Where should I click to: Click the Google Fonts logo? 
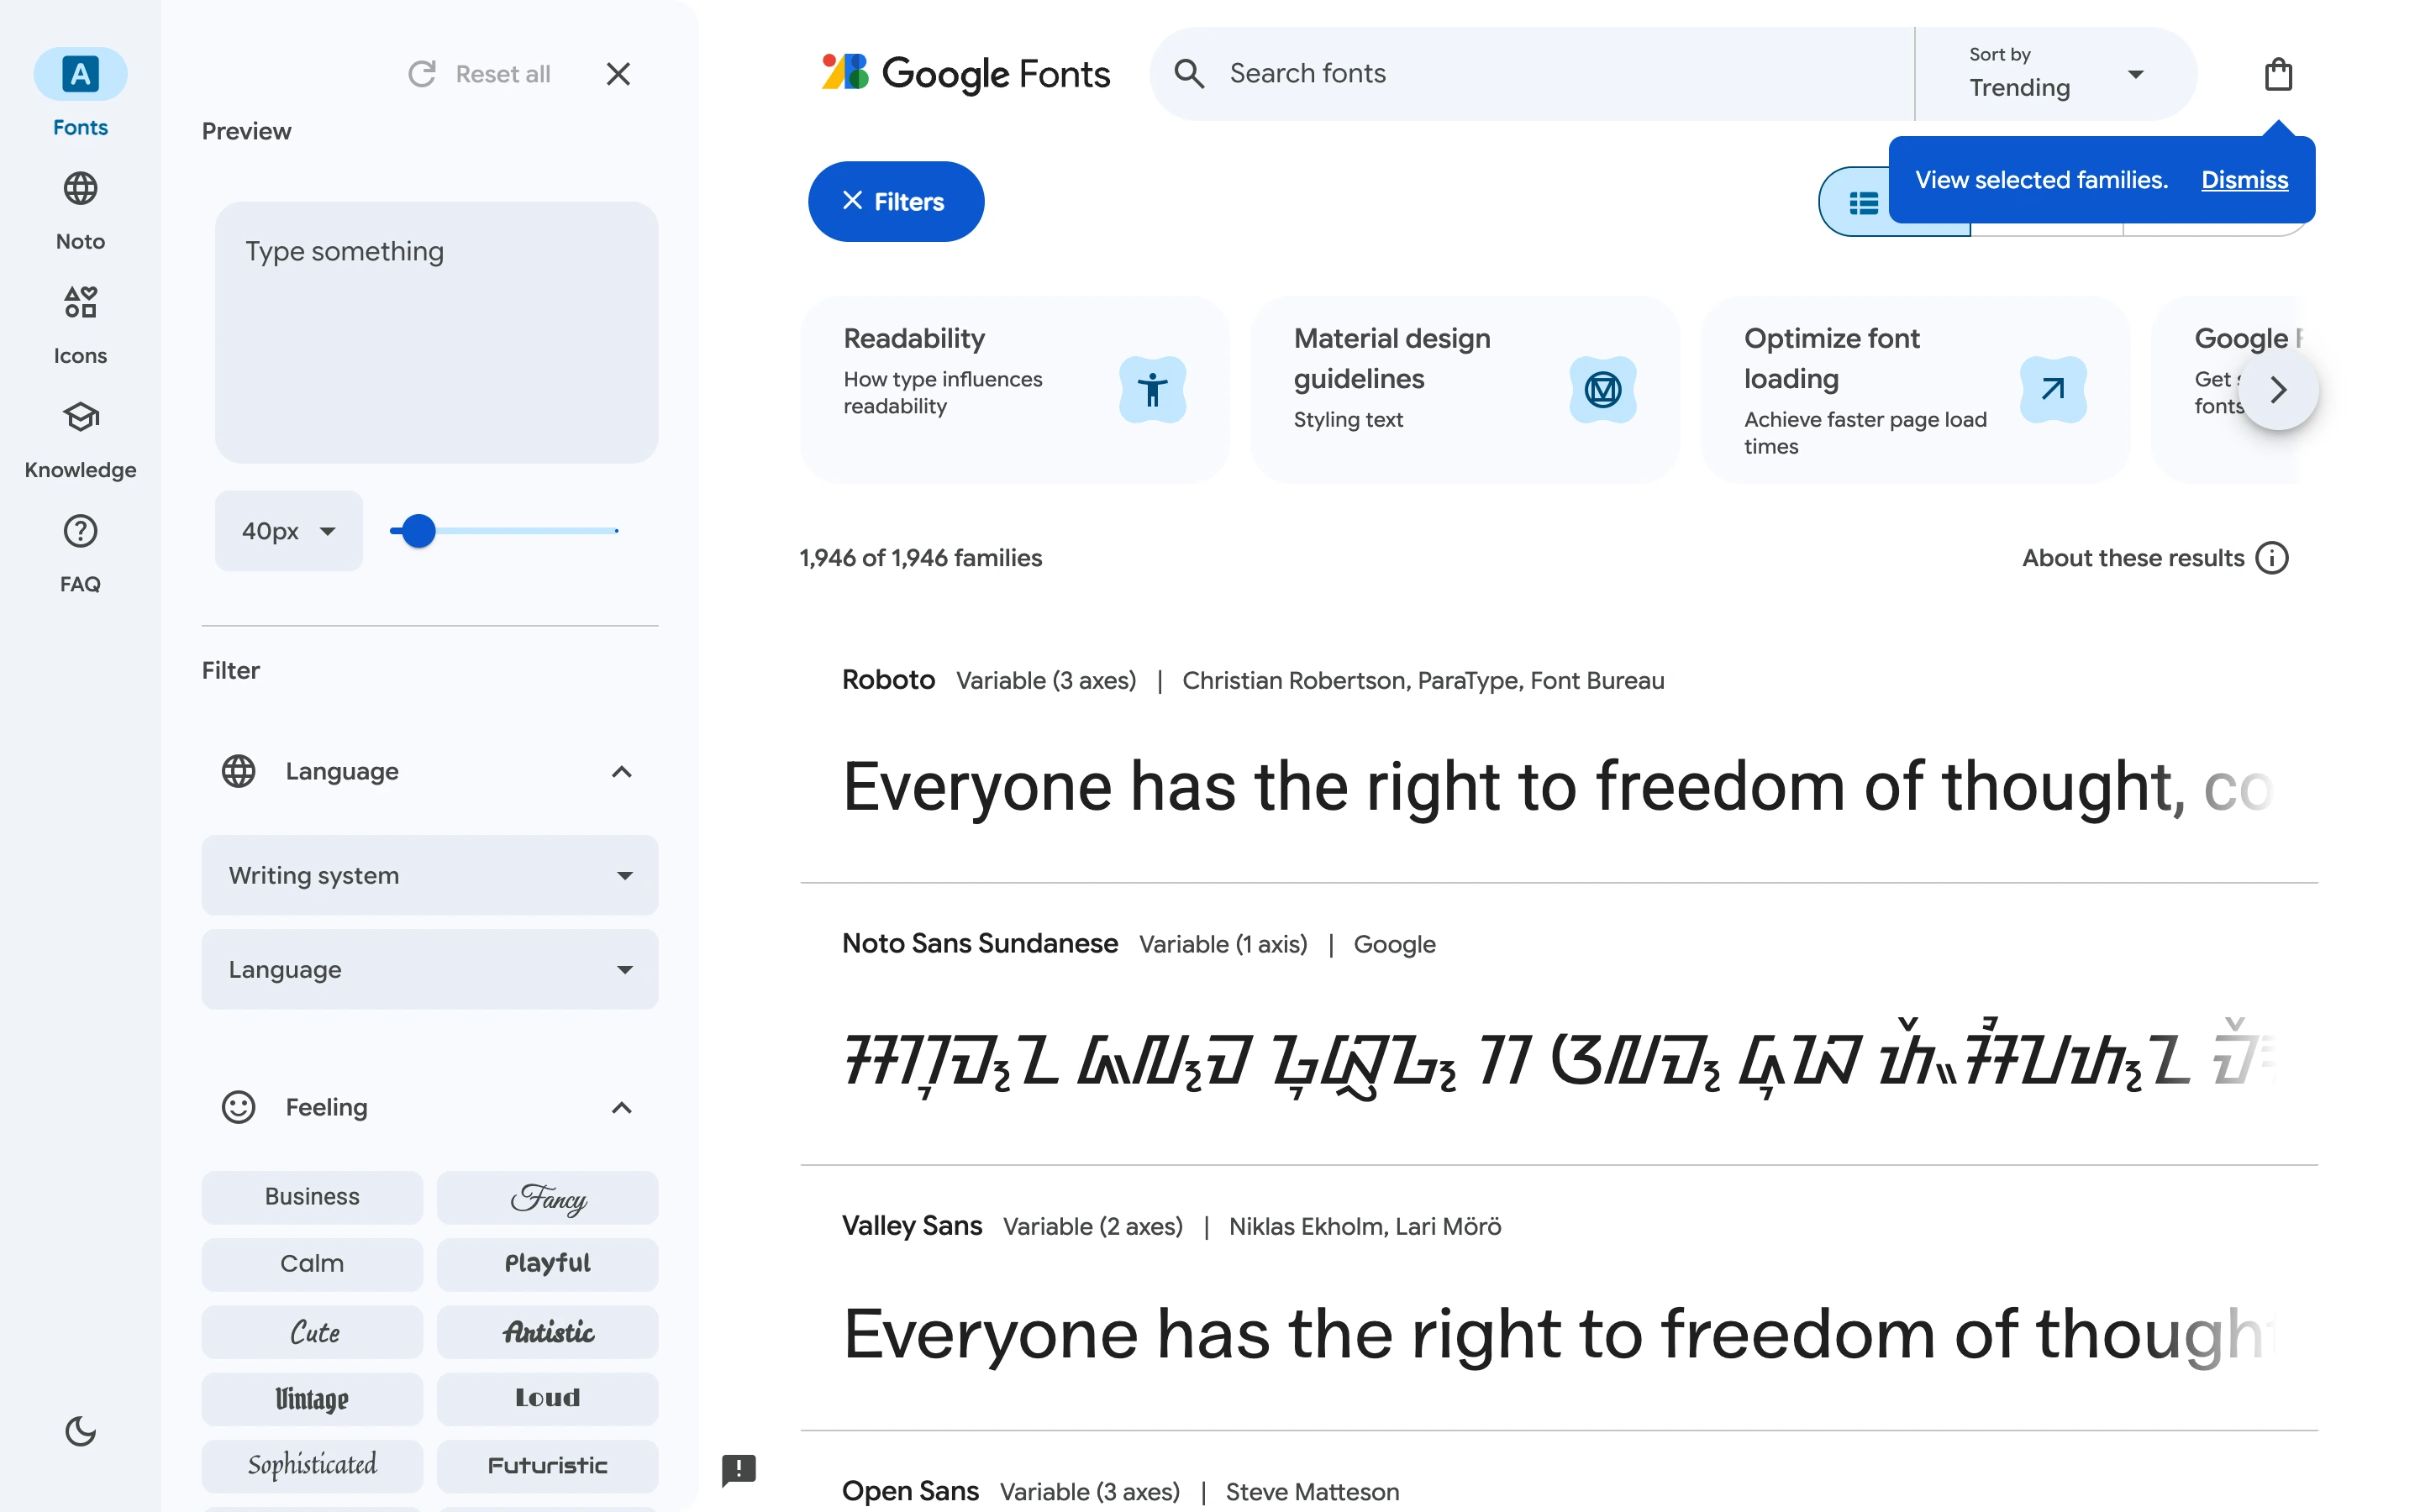point(965,73)
